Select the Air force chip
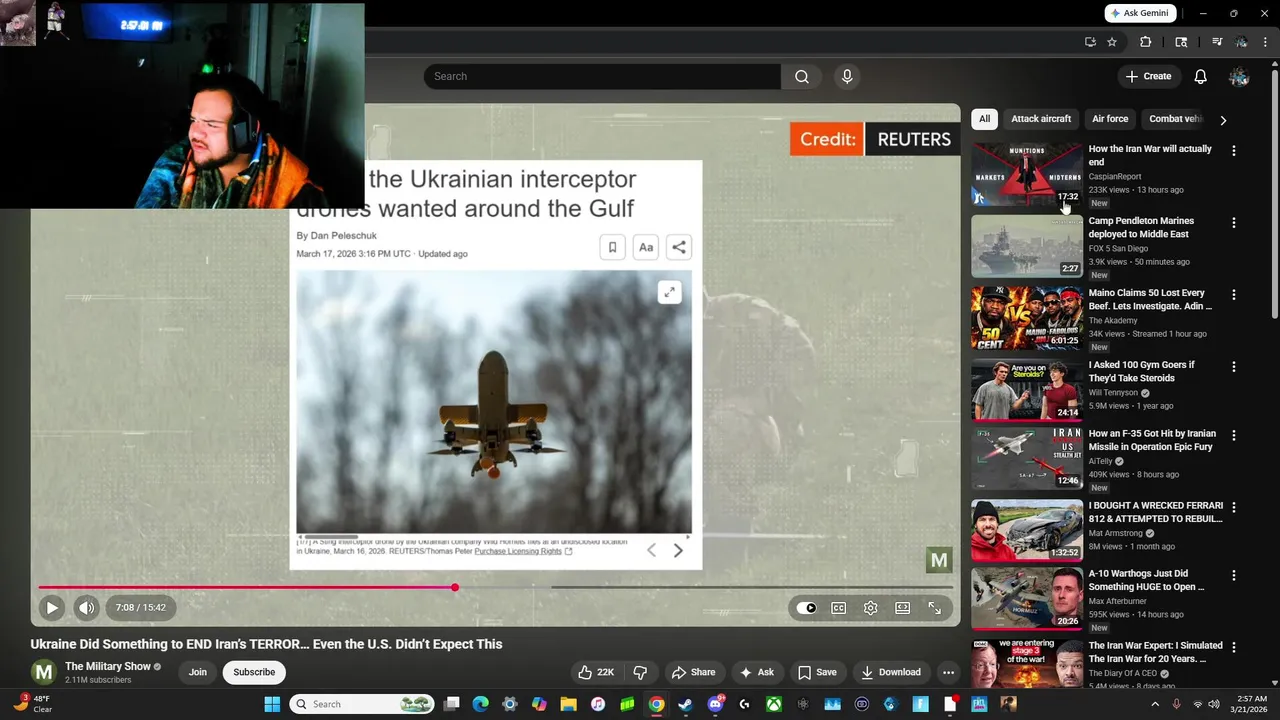1280x720 pixels. pyautogui.click(x=1110, y=119)
